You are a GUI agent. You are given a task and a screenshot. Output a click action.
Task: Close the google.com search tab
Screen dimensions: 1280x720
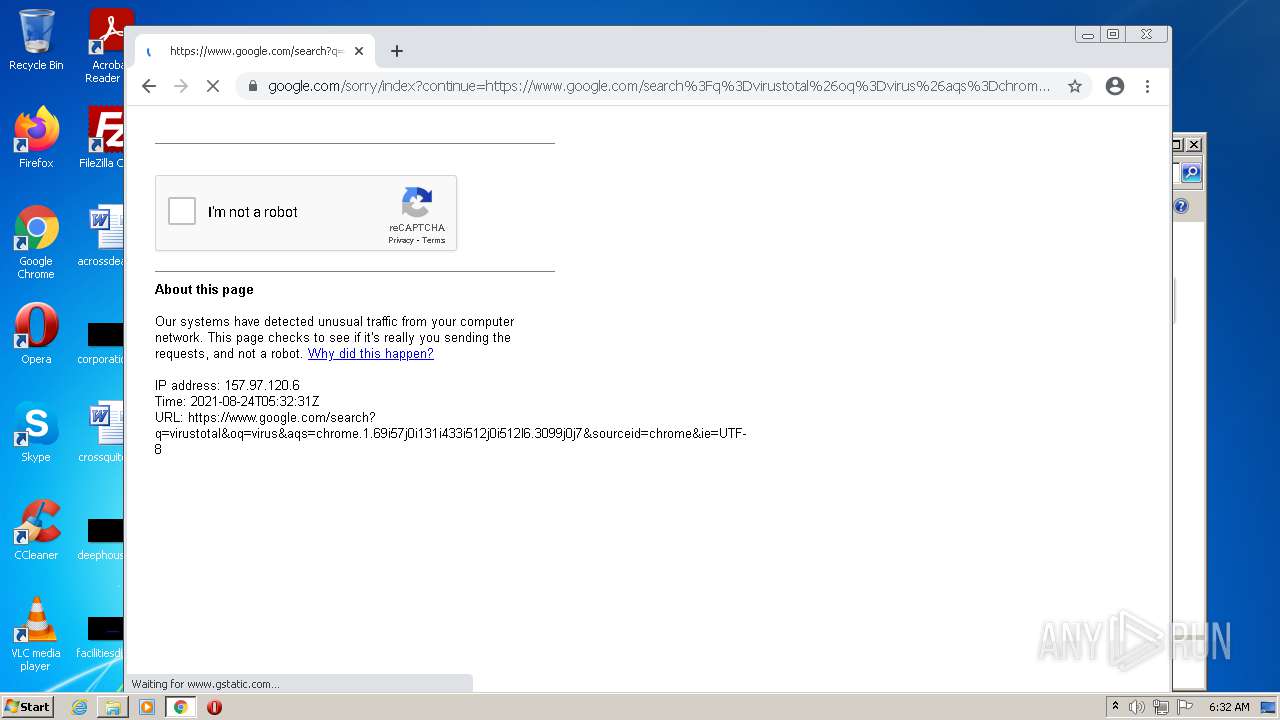coord(359,51)
